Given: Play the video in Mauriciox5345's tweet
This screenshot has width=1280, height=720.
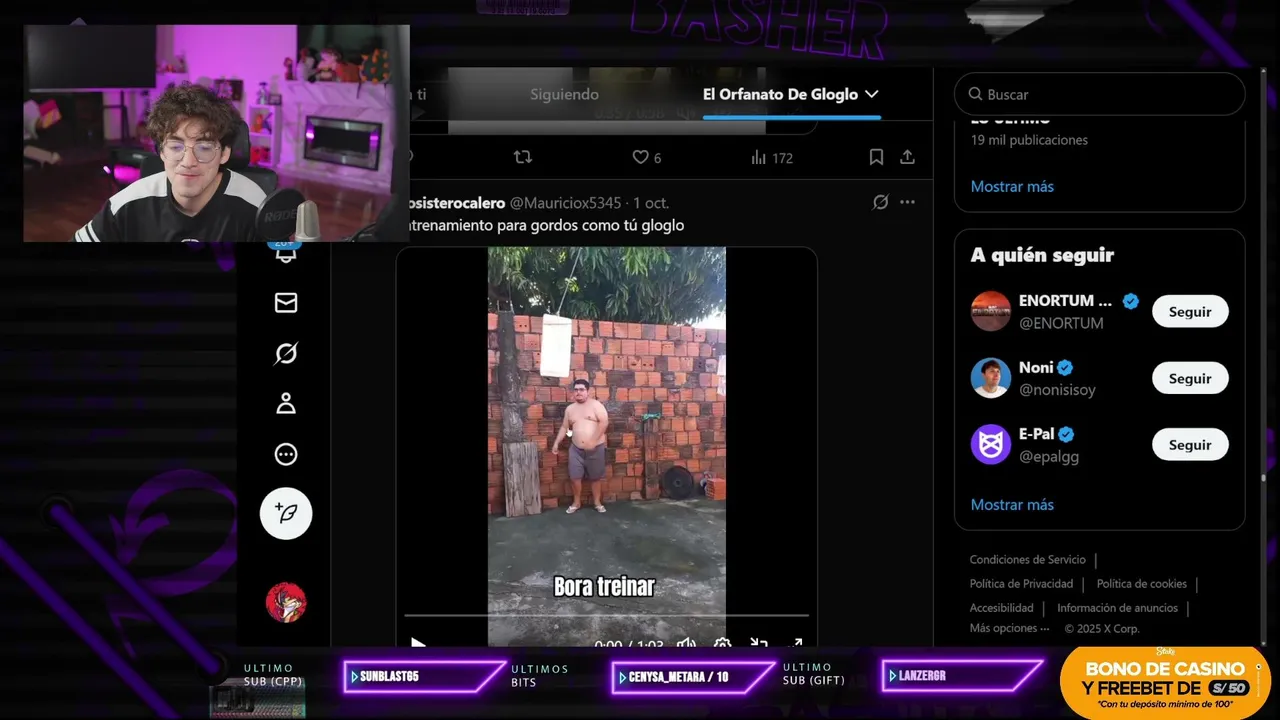Looking at the screenshot, I should pyautogui.click(x=418, y=642).
